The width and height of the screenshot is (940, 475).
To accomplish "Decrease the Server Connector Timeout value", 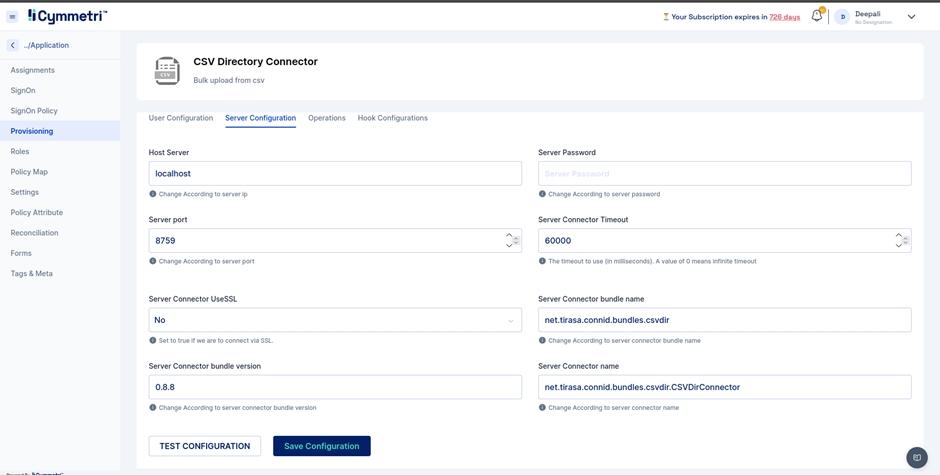I will point(899,245).
